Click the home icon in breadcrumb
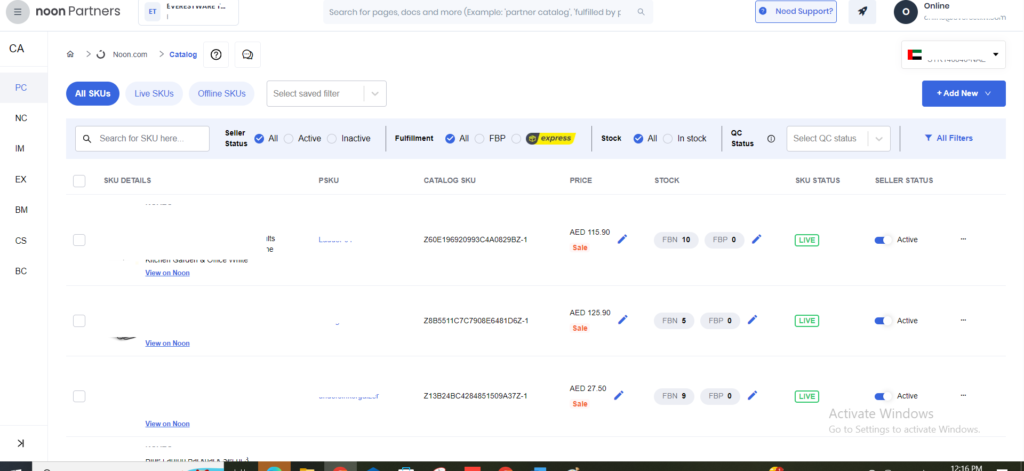This screenshot has height=471, width=1024. (70, 54)
